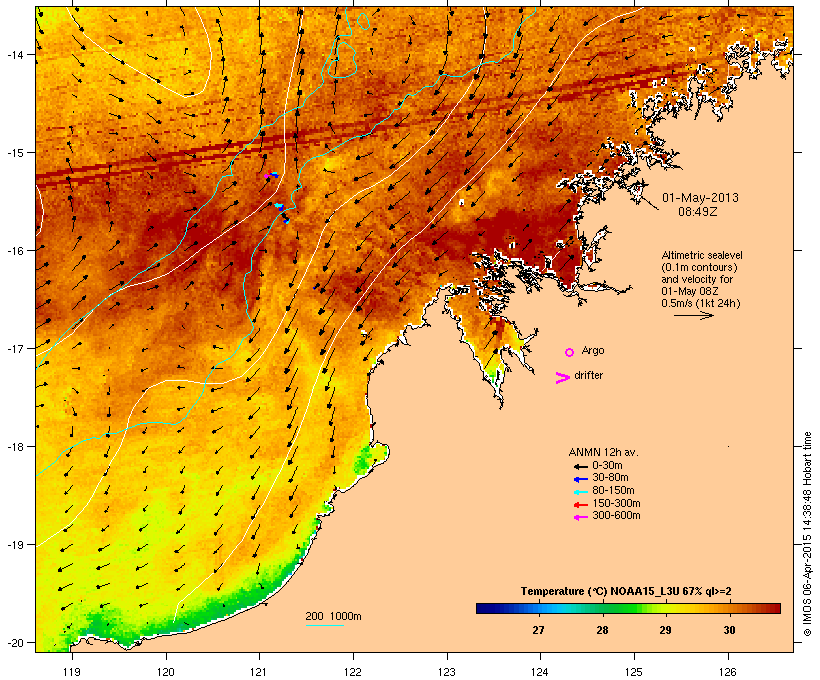Click the magenta Argo circle marker
Viewport: 820px width, 680px height.
(570, 352)
